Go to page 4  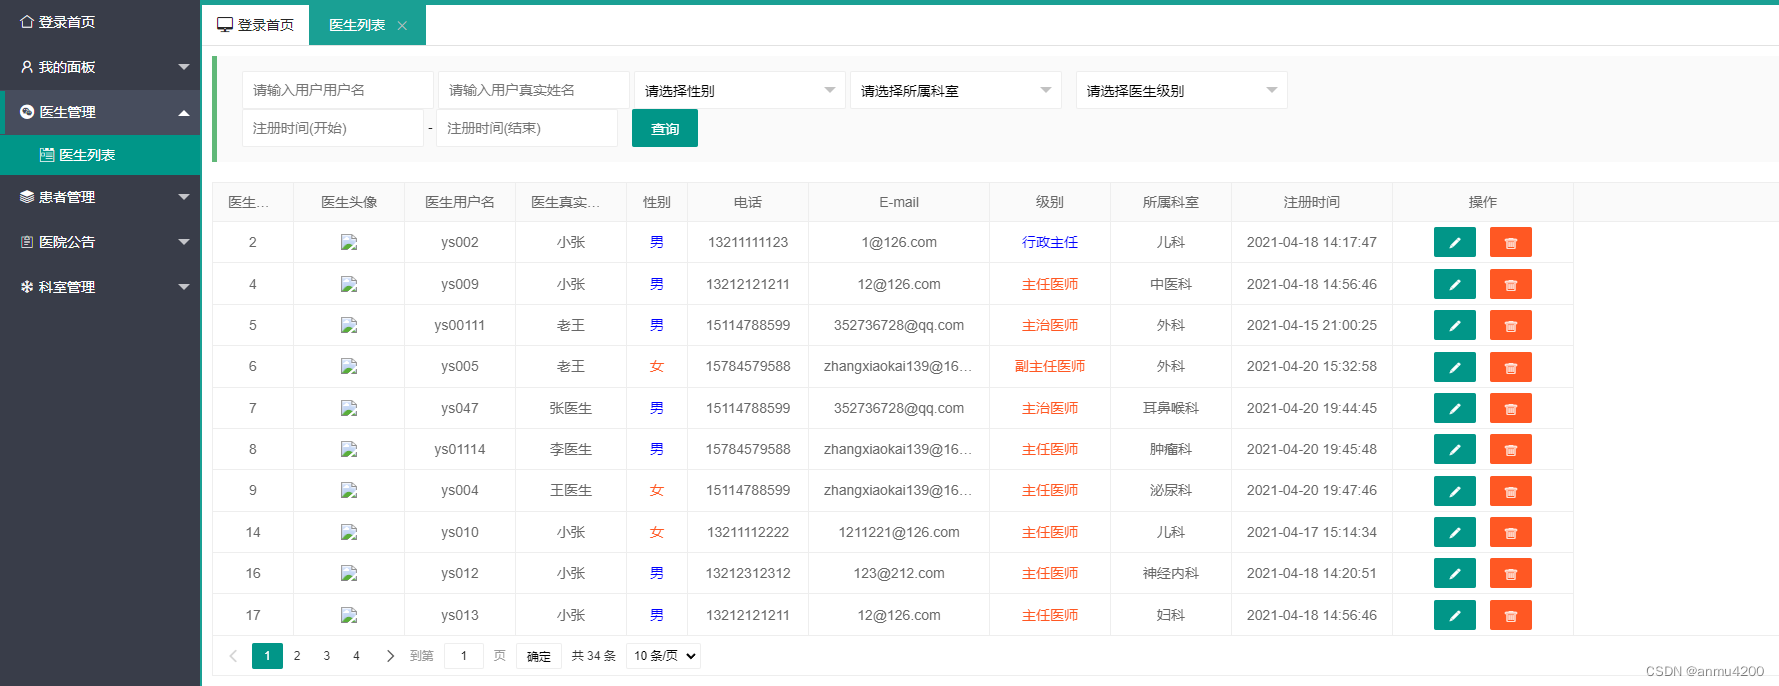(x=356, y=656)
